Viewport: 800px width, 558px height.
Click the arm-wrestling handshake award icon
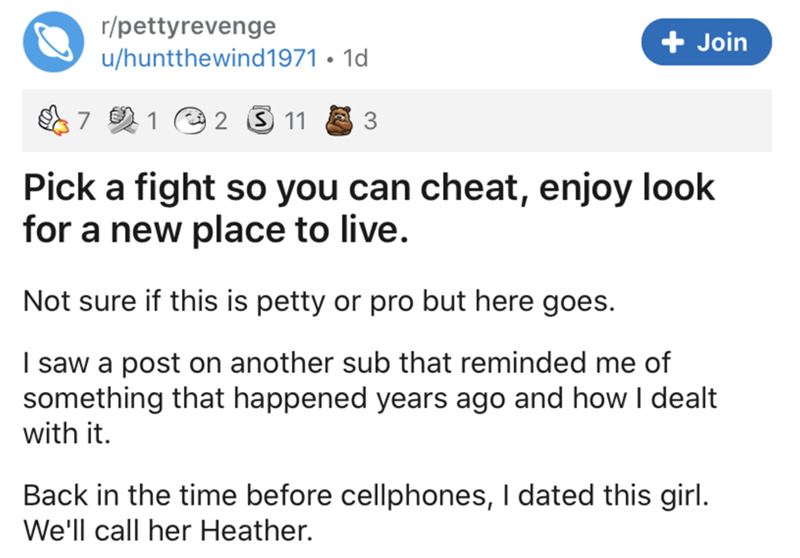[x=120, y=125]
